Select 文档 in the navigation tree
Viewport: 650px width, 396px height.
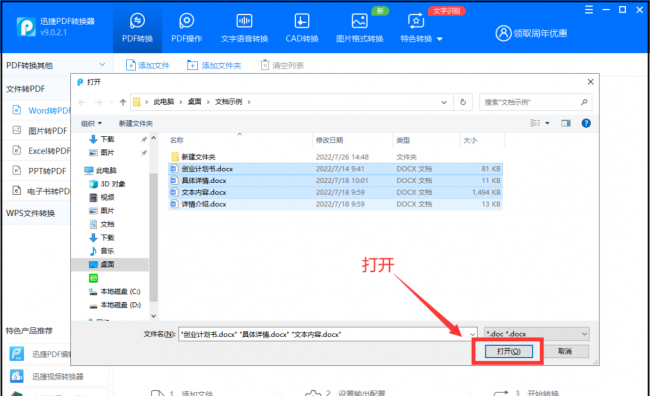(x=102, y=224)
